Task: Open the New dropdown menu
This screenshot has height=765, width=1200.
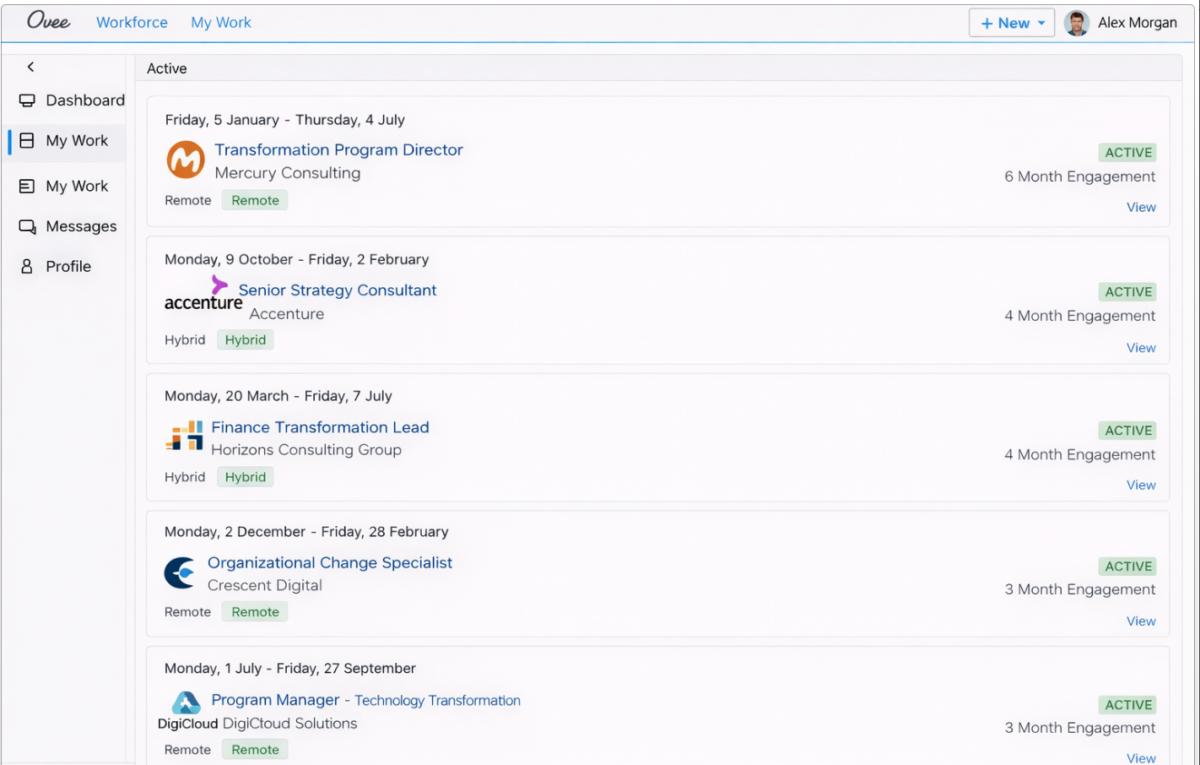Action: (1011, 23)
